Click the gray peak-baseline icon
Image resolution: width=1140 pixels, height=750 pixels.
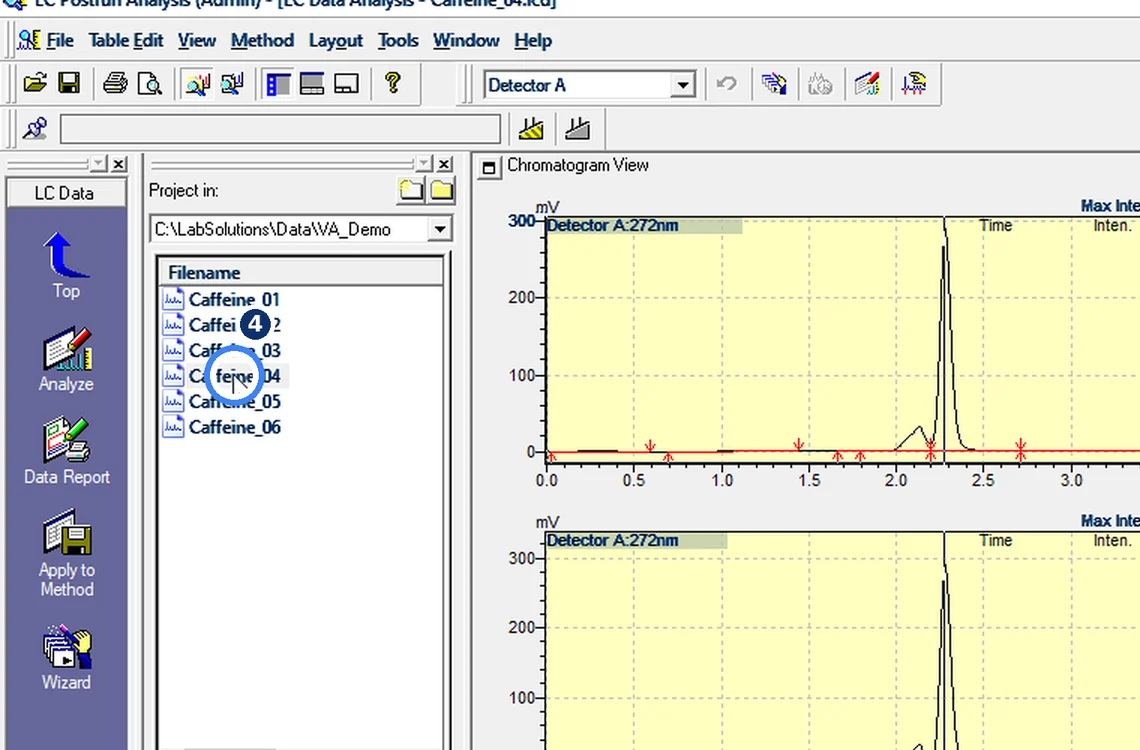(x=578, y=129)
